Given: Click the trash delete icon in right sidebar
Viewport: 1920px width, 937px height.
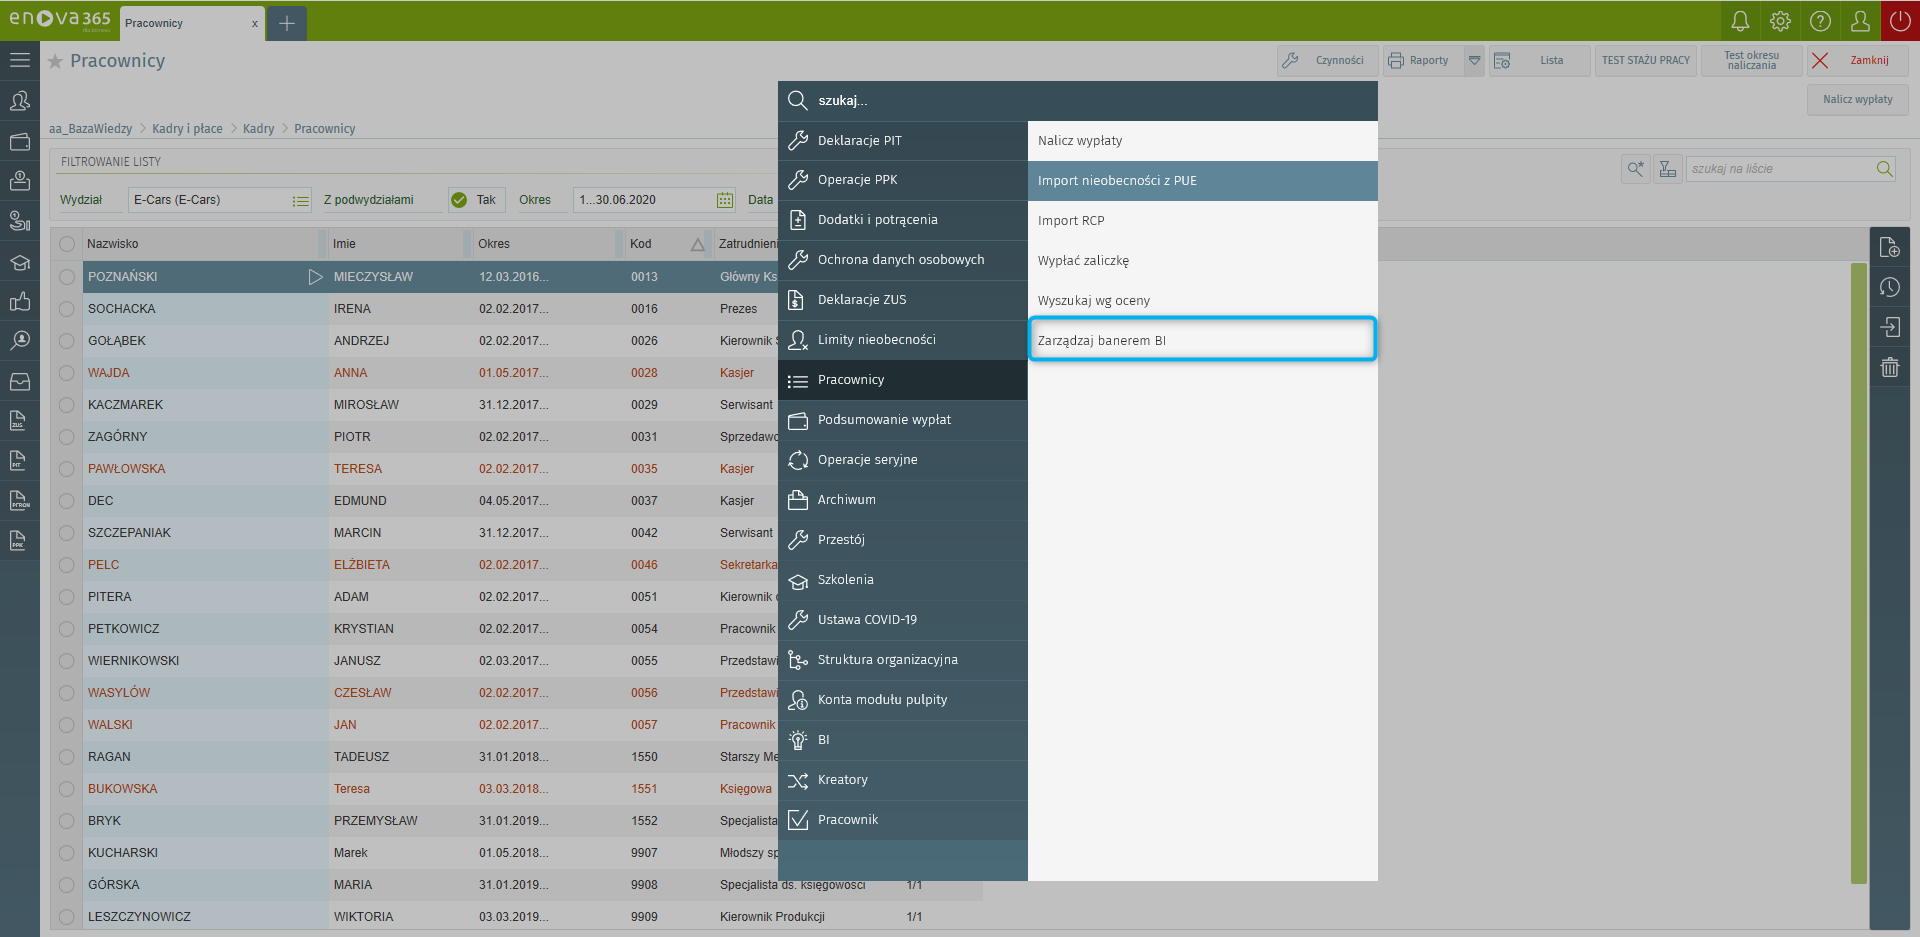Looking at the screenshot, I should (1889, 367).
